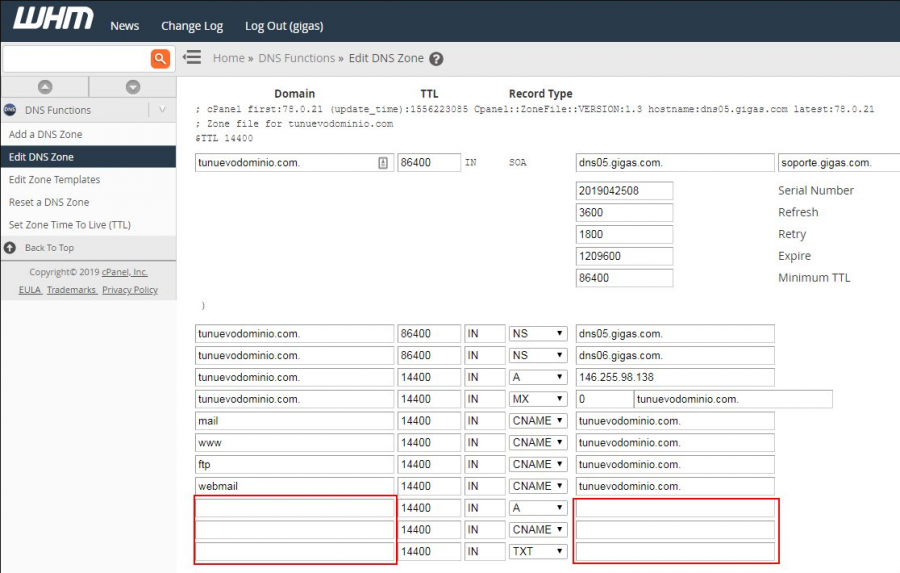Click the Back To Top arrow icon
900x573 pixels.
tap(10, 248)
